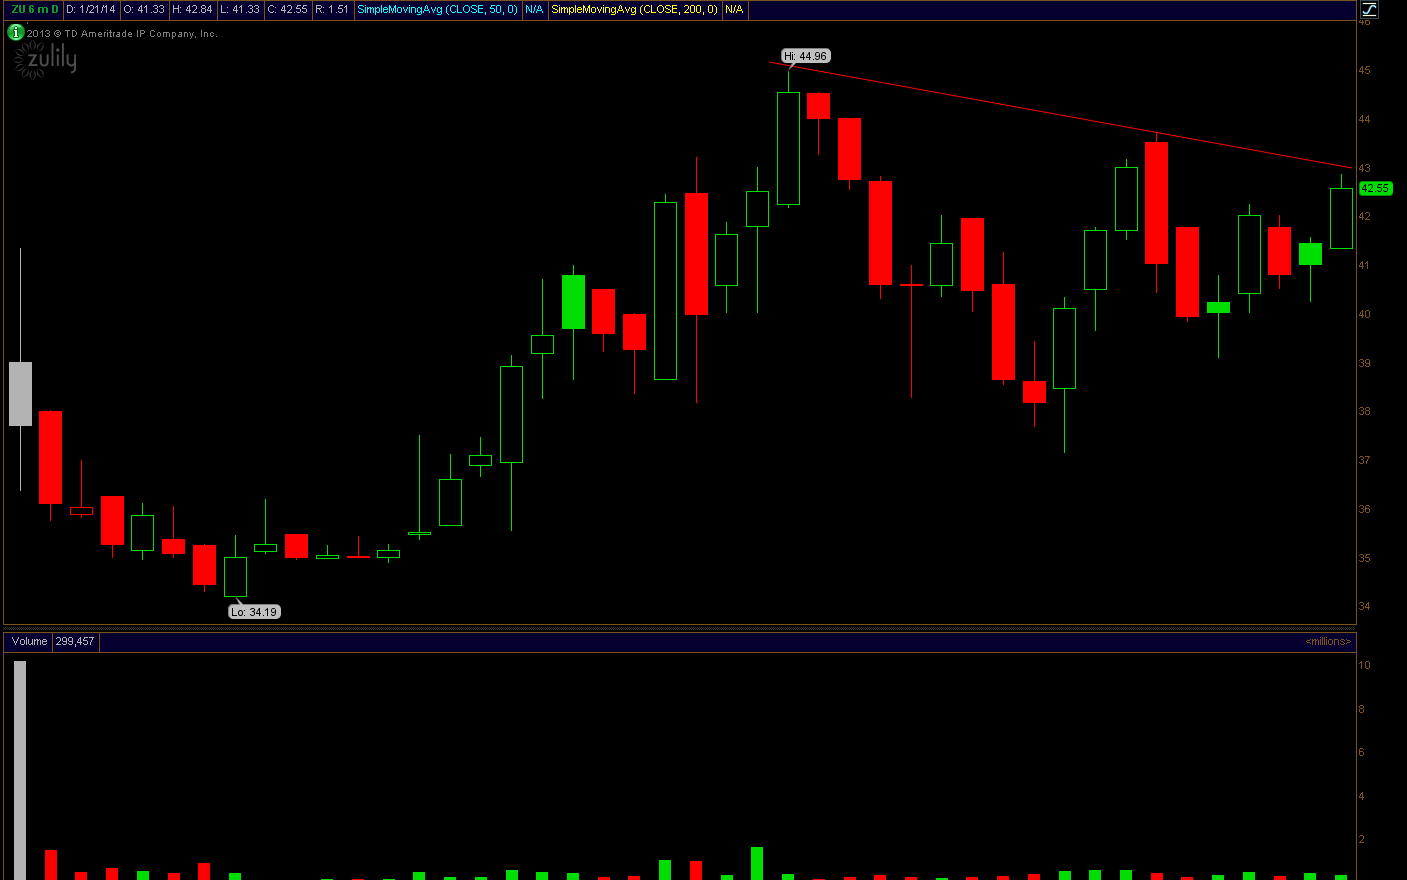This screenshot has height=880, width=1407.
Task: Click the Lo: 34.19 price bubble
Action: (254, 612)
